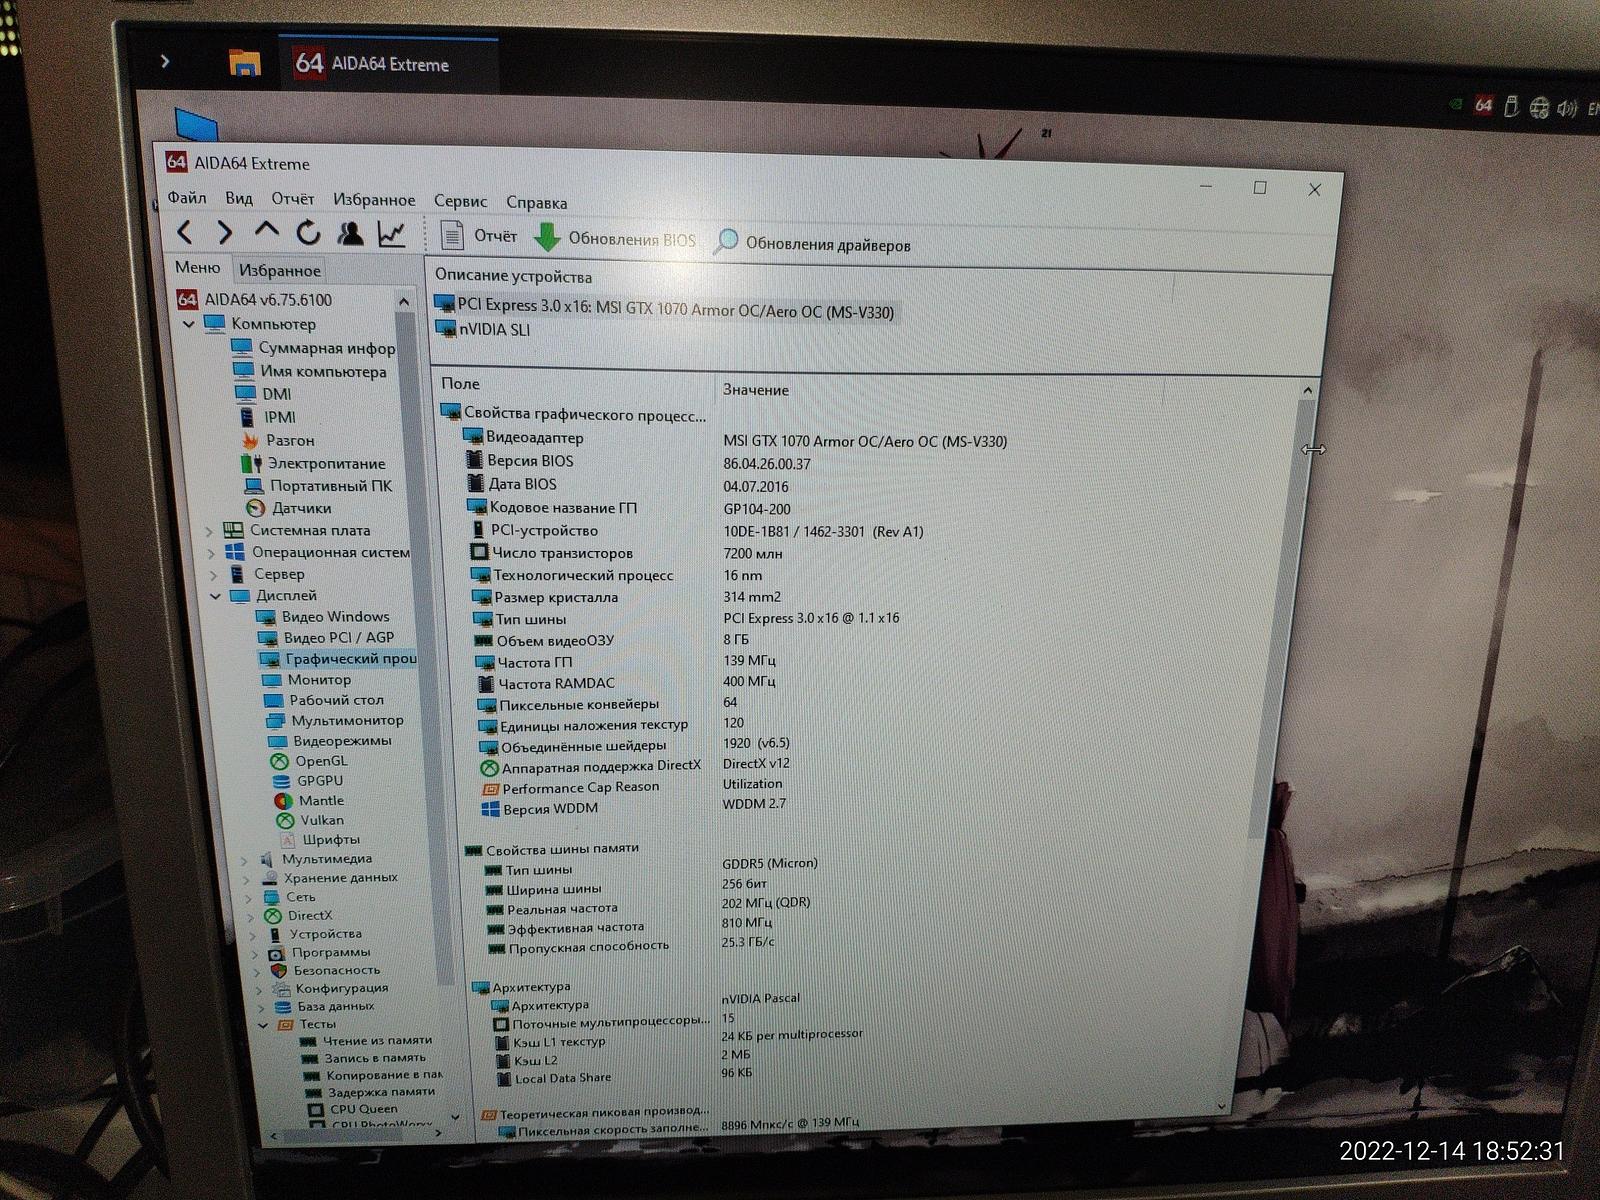
Task: Select Видео PCI / AGP tree item
Action: pyautogui.click(x=327, y=638)
